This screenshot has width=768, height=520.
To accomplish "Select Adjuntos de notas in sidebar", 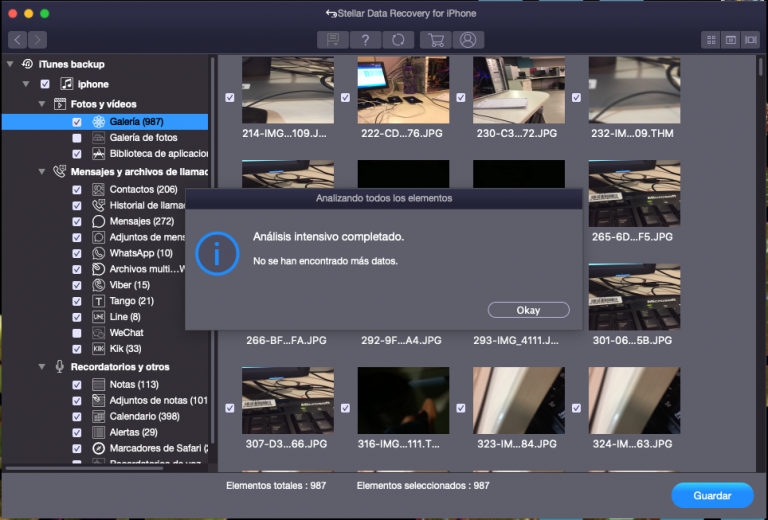I will click(x=158, y=401).
